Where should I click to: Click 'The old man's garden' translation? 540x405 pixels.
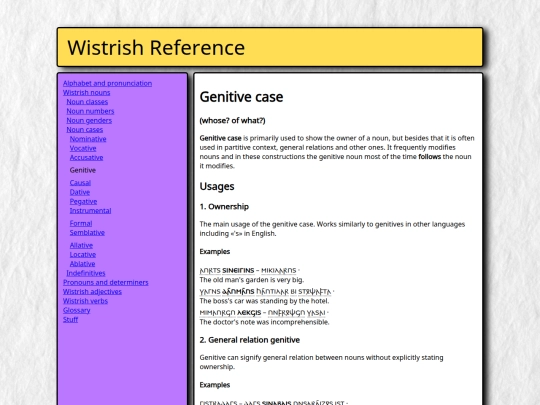click(x=252, y=280)
